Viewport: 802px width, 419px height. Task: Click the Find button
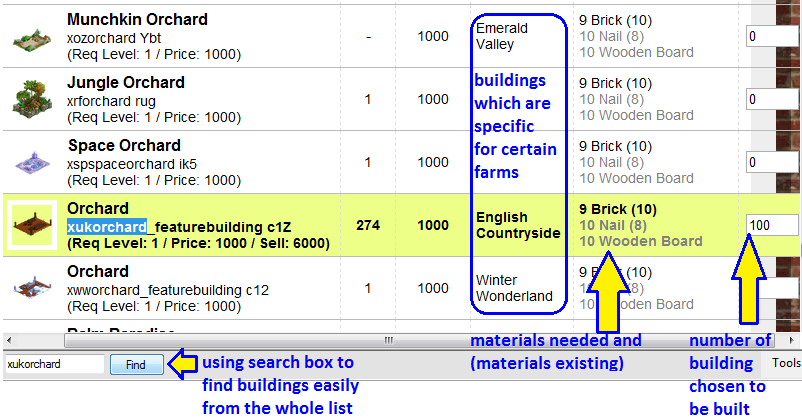click(x=137, y=365)
